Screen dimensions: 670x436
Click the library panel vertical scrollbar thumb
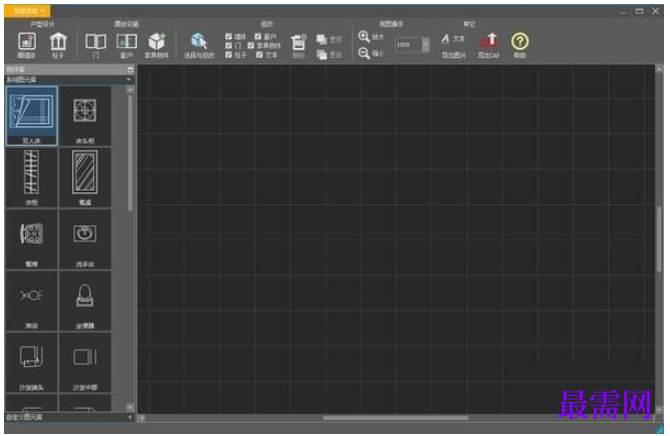pos(130,153)
